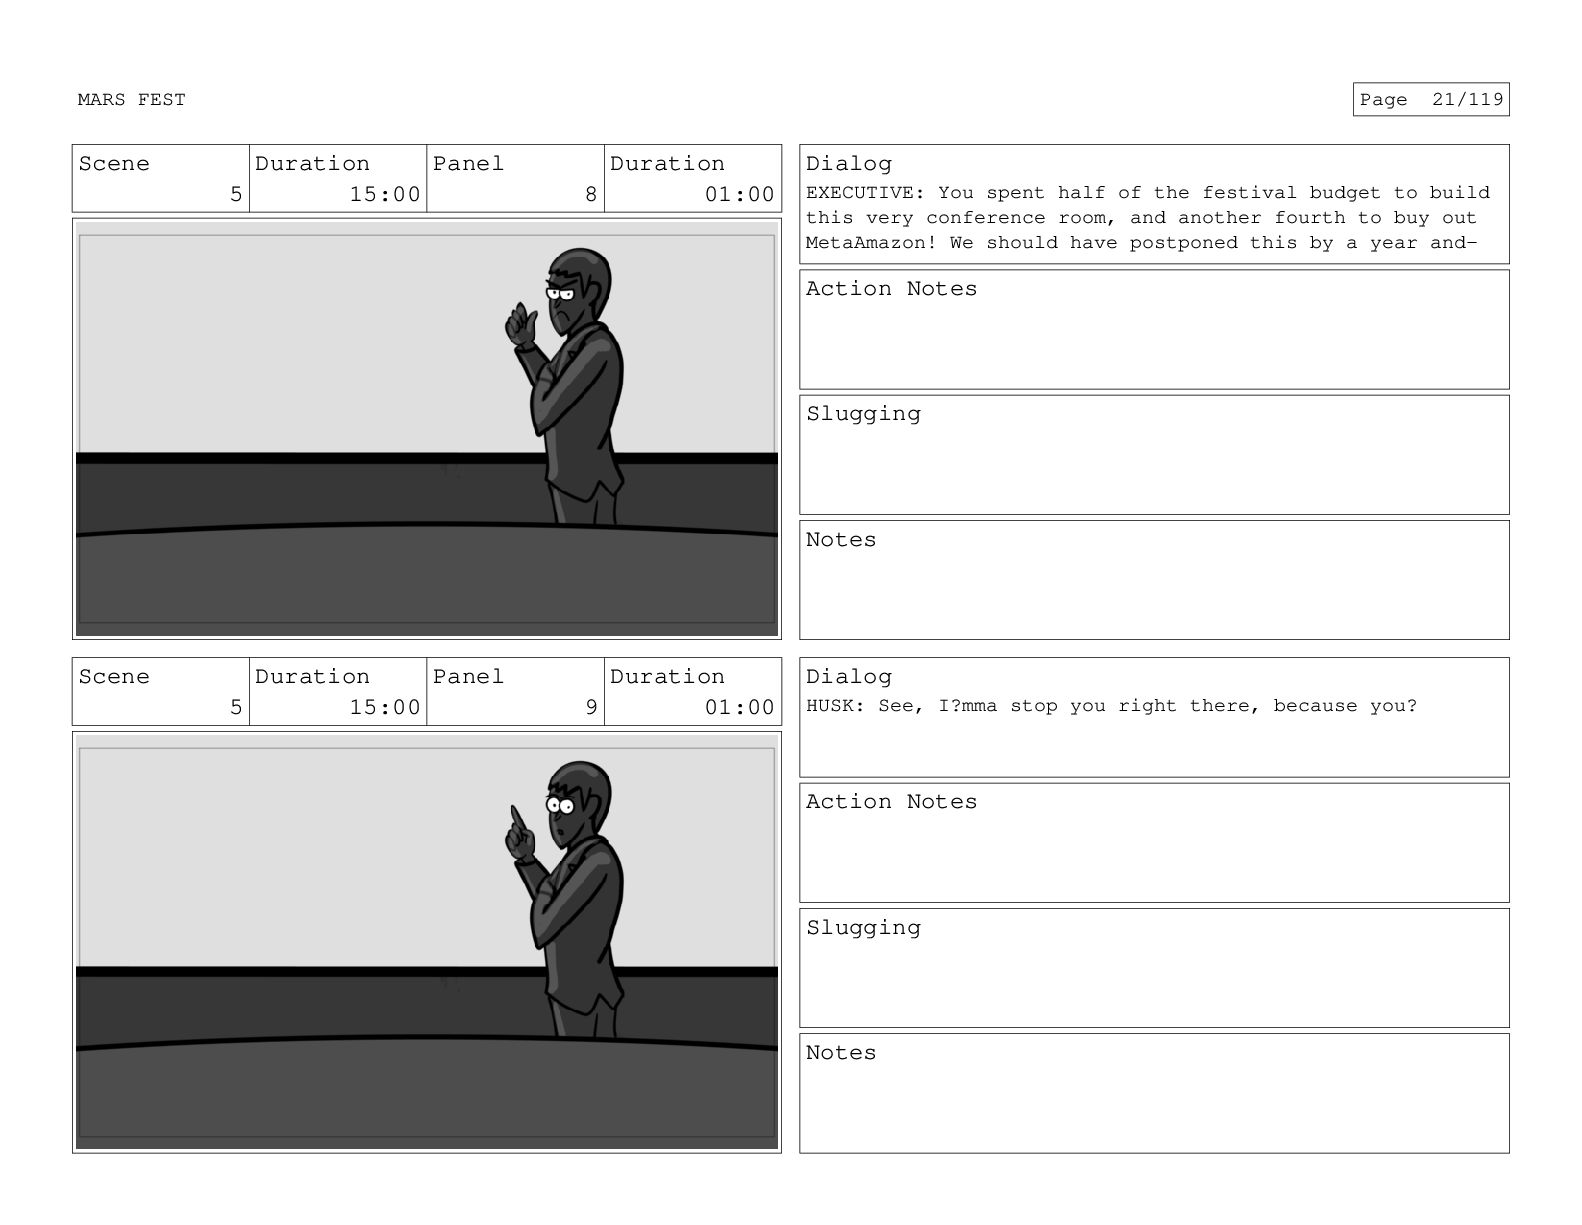Click the HUSK dialog text for panel 9

[1111, 706]
